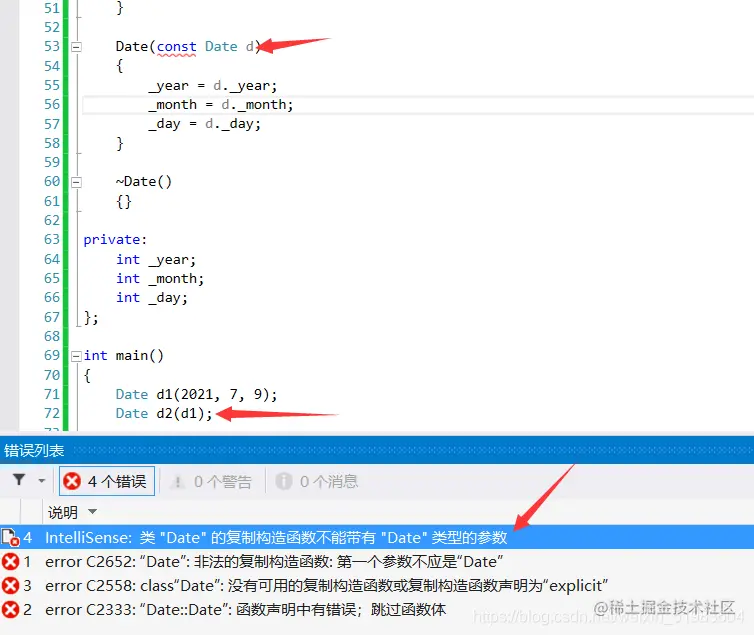Select error C2558 row
The height and width of the screenshot is (635, 754).
pos(377,585)
